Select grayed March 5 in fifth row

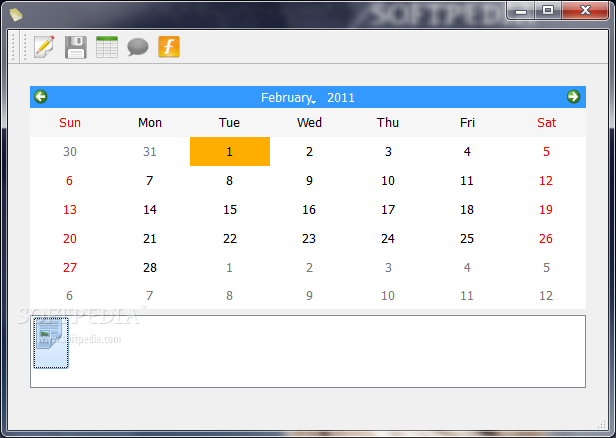tap(546, 268)
